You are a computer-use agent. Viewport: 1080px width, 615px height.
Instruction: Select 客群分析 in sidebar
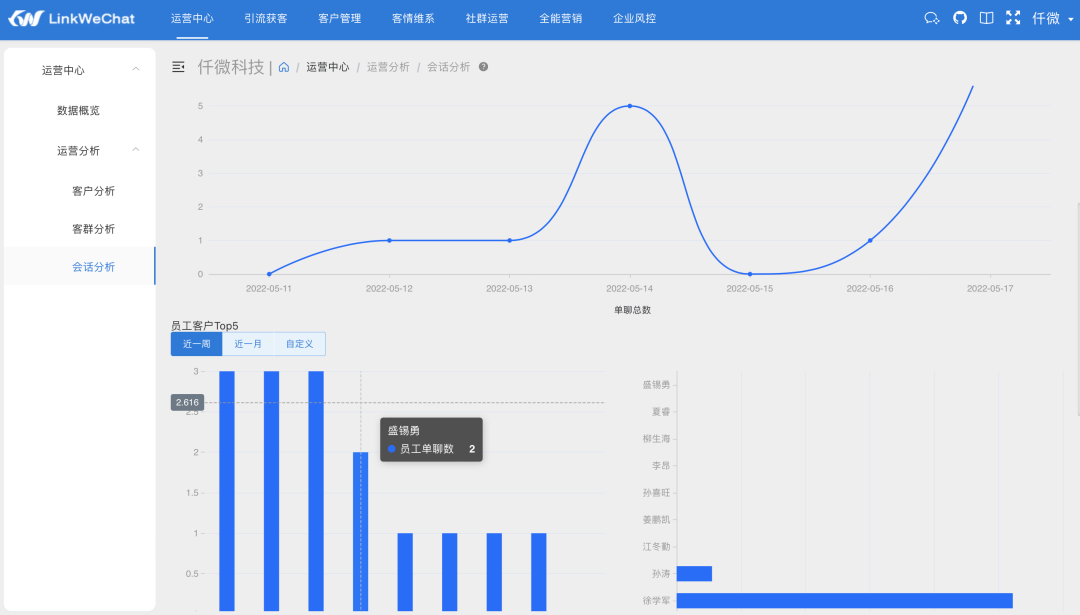94,229
